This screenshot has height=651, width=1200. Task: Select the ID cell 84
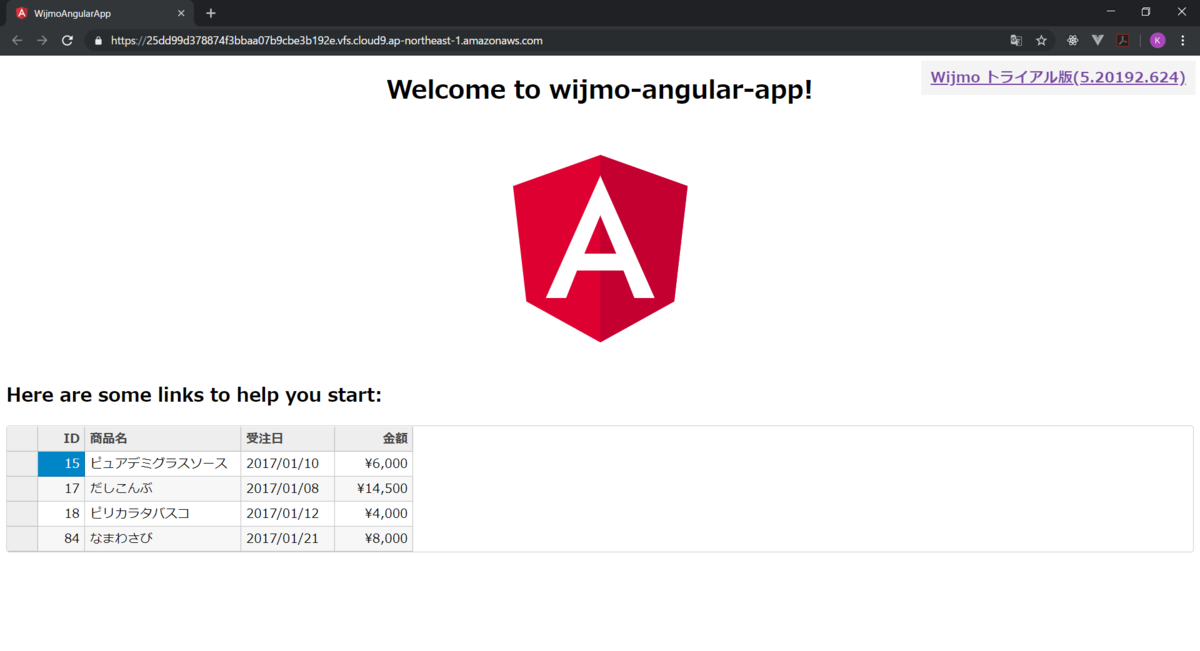coord(61,538)
